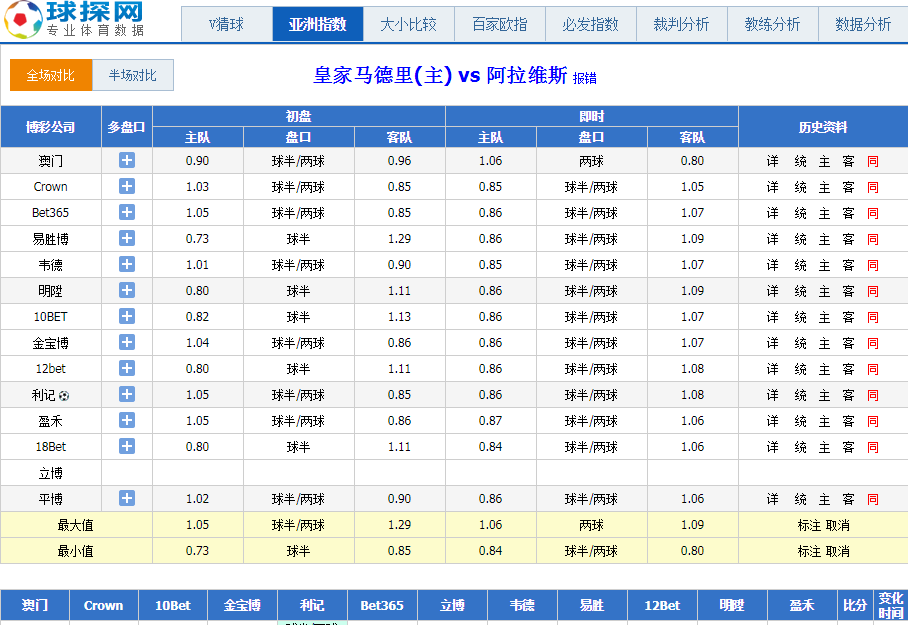Click 客 away link for 易胜博 row
This screenshot has width=908, height=625.
click(x=848, y=239)
